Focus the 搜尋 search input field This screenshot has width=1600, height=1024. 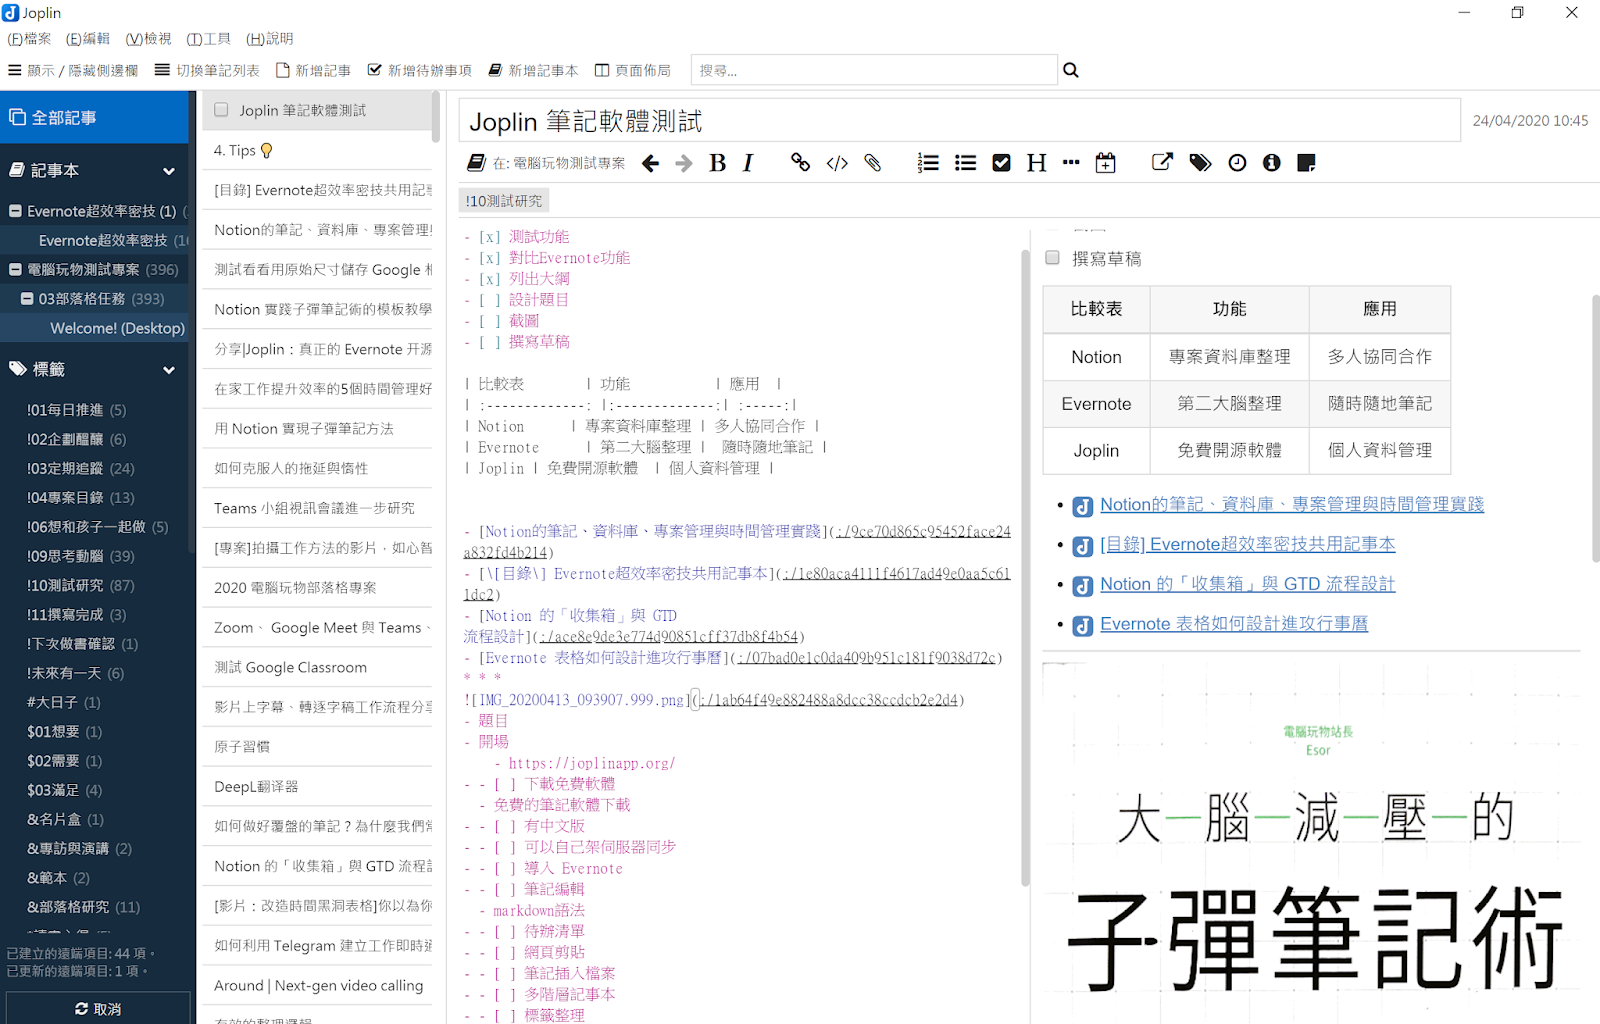click(x=874, y=70)
